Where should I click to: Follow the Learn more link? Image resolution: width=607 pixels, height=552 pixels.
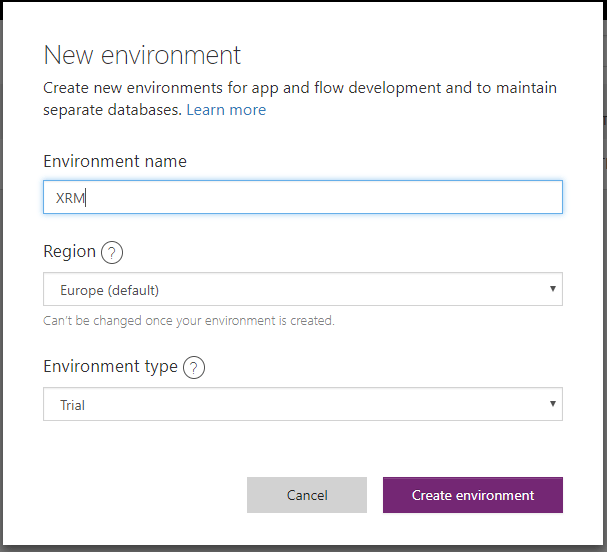(x=226, y=110)
